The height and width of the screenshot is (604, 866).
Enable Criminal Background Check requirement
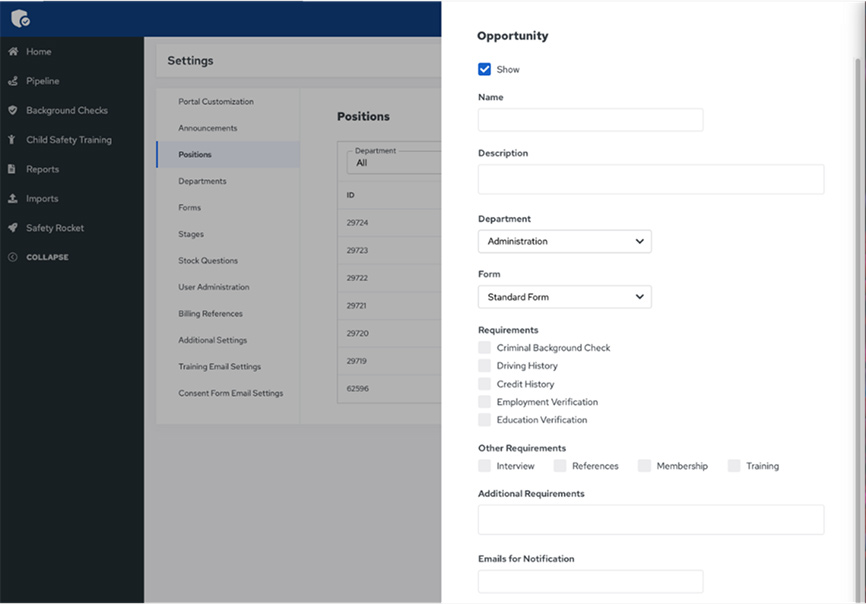(485, 348)
